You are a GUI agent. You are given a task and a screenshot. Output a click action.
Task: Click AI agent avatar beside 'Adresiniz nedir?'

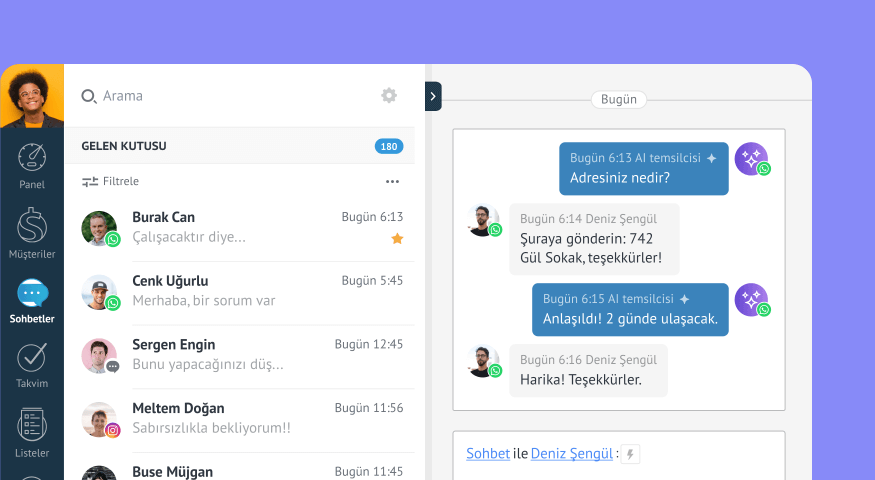[x=752, y=159]
